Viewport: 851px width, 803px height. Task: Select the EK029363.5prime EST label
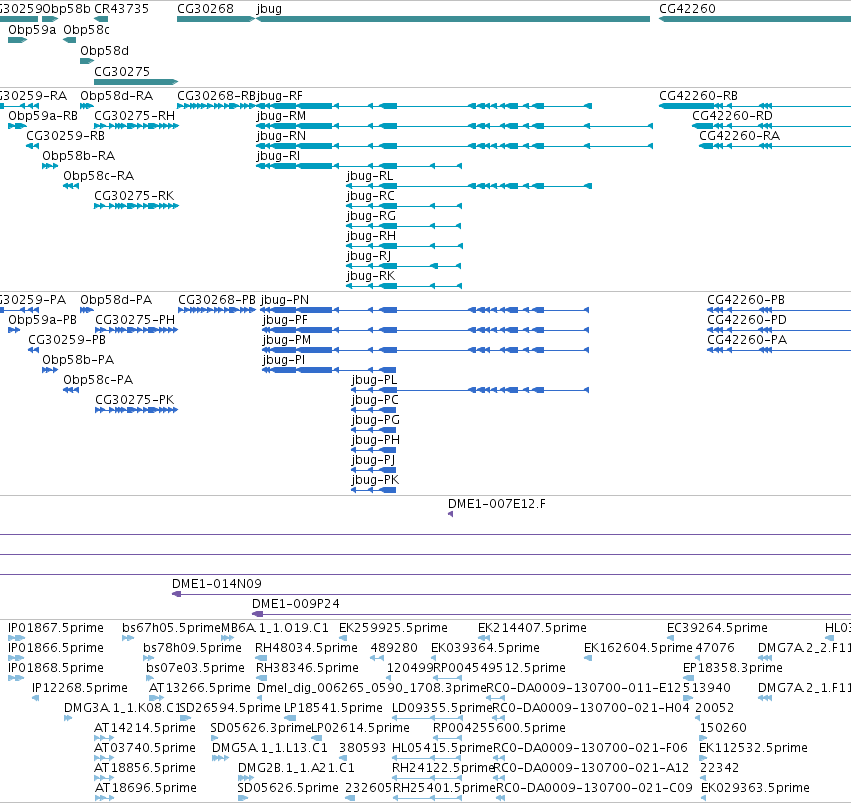click(x=755, y=788)
